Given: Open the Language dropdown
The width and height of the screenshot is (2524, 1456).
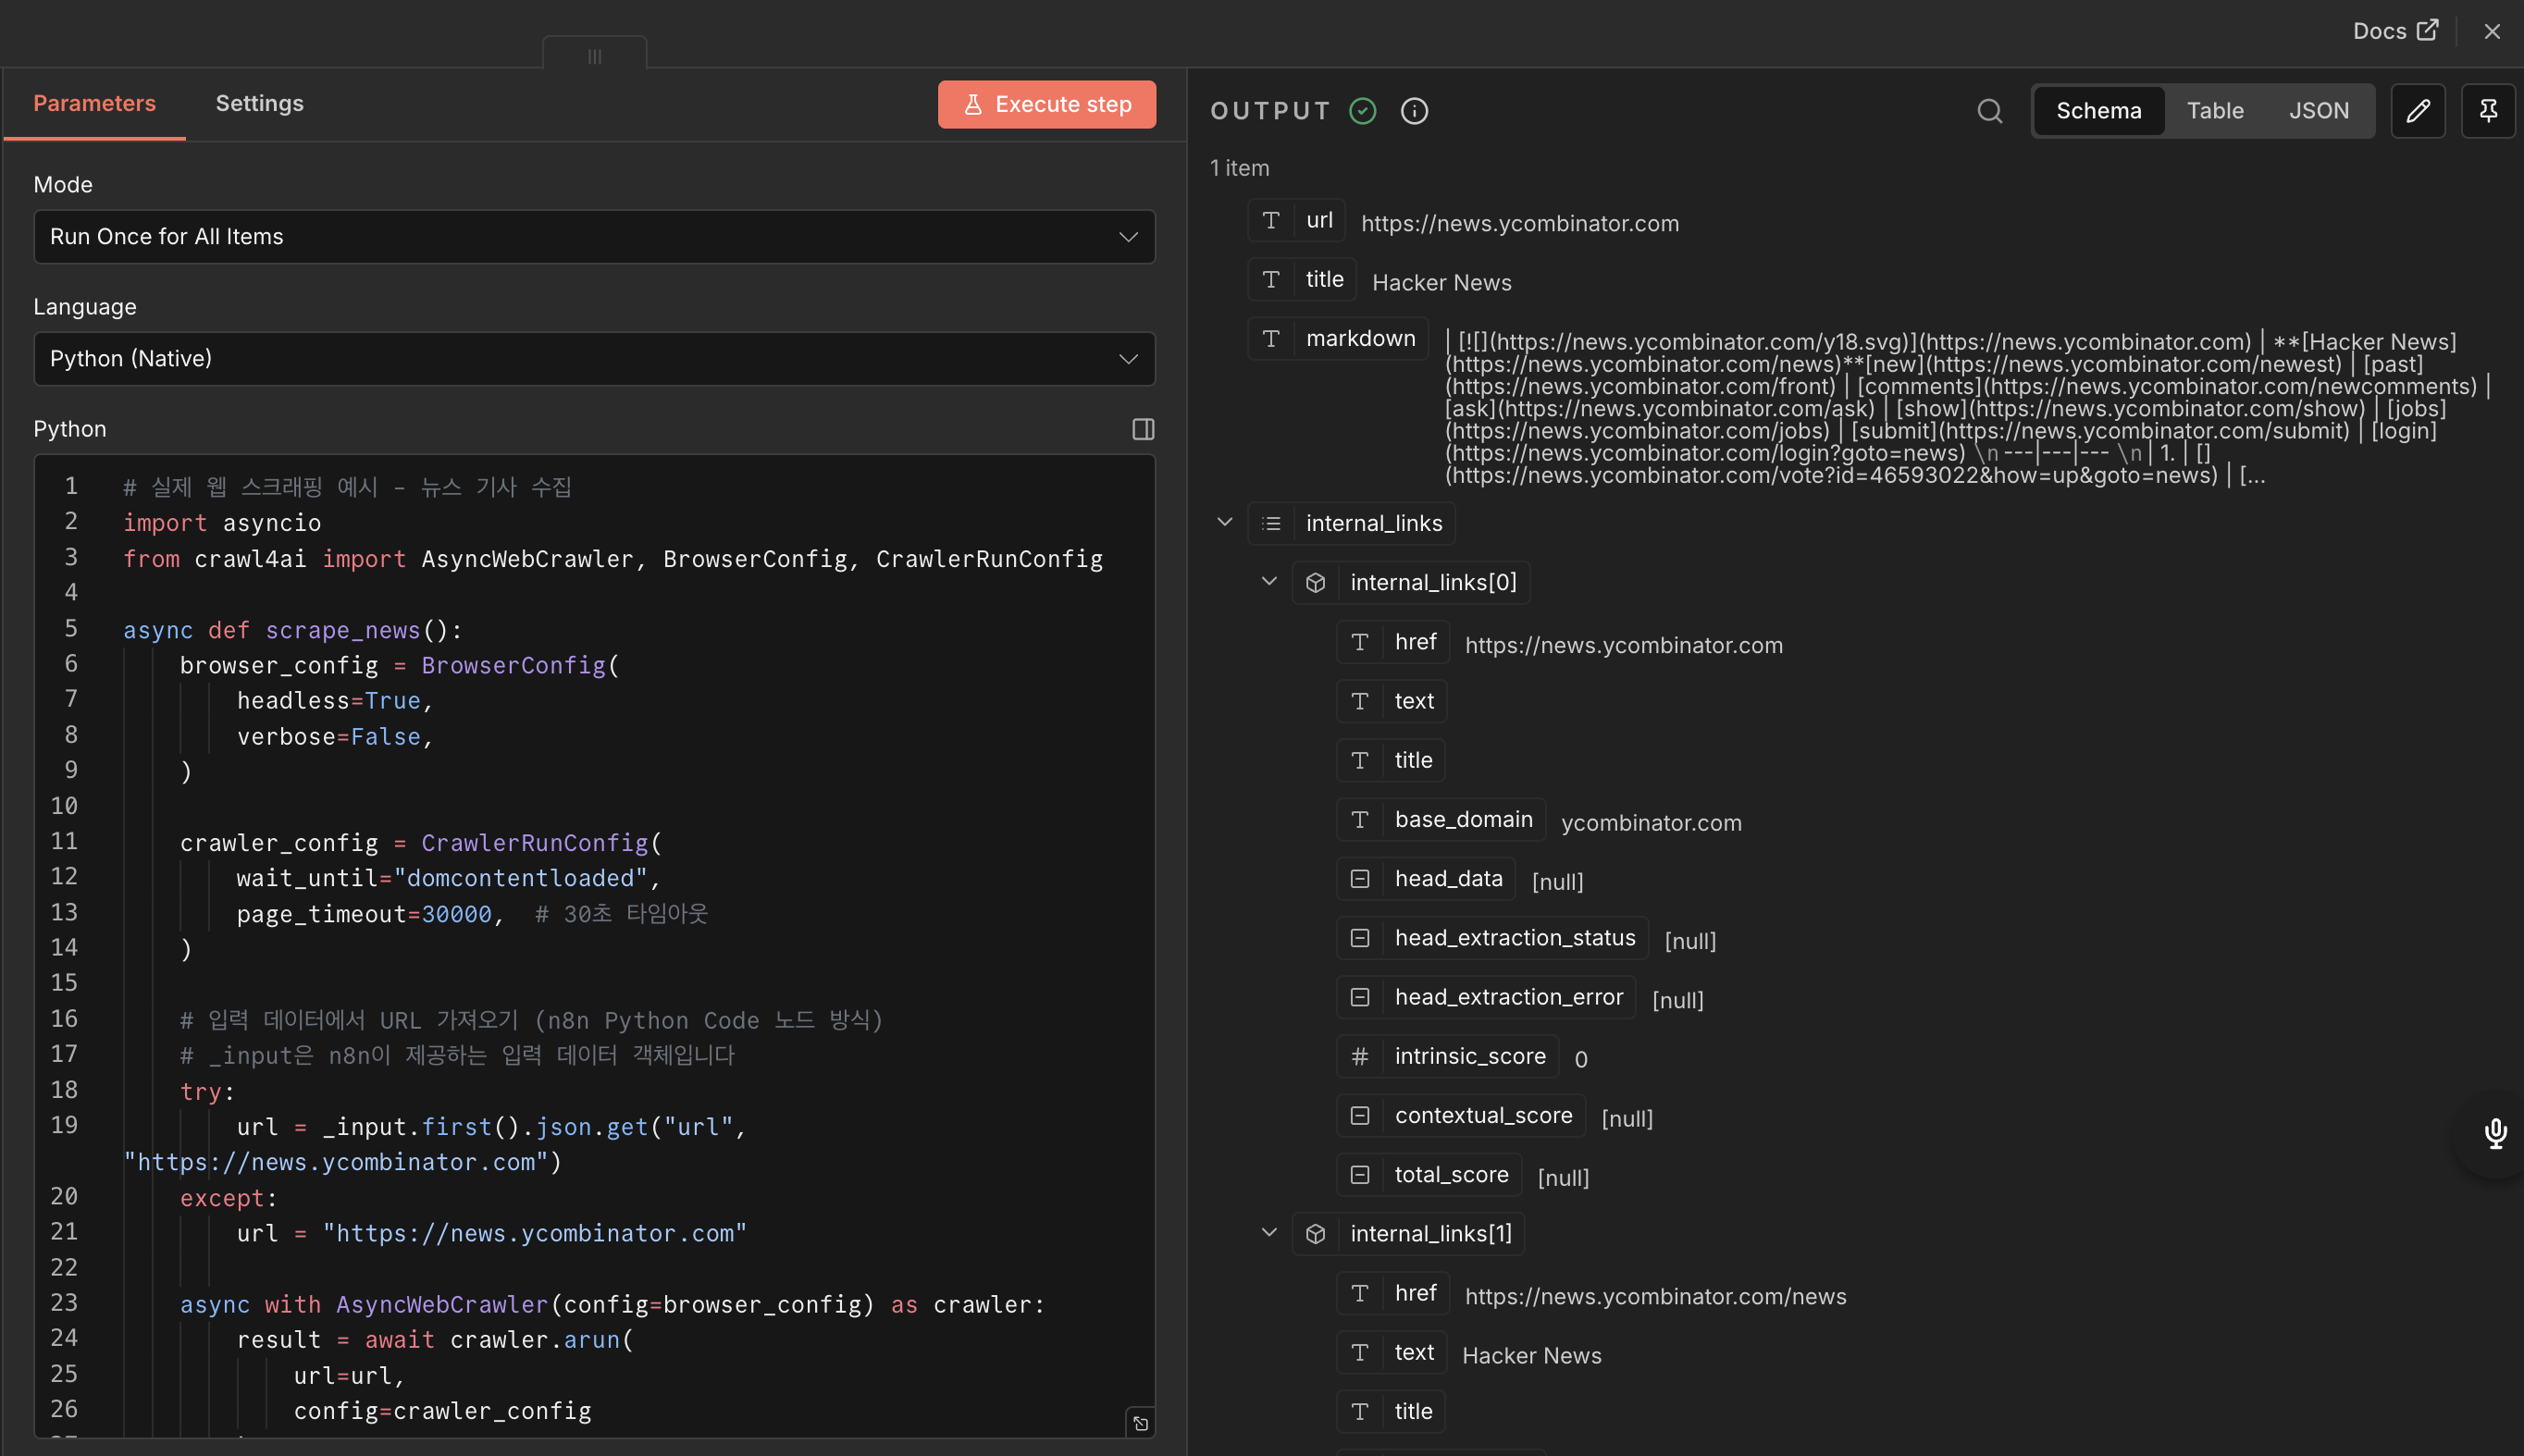Looking at the screenshot, I should 595,358.
